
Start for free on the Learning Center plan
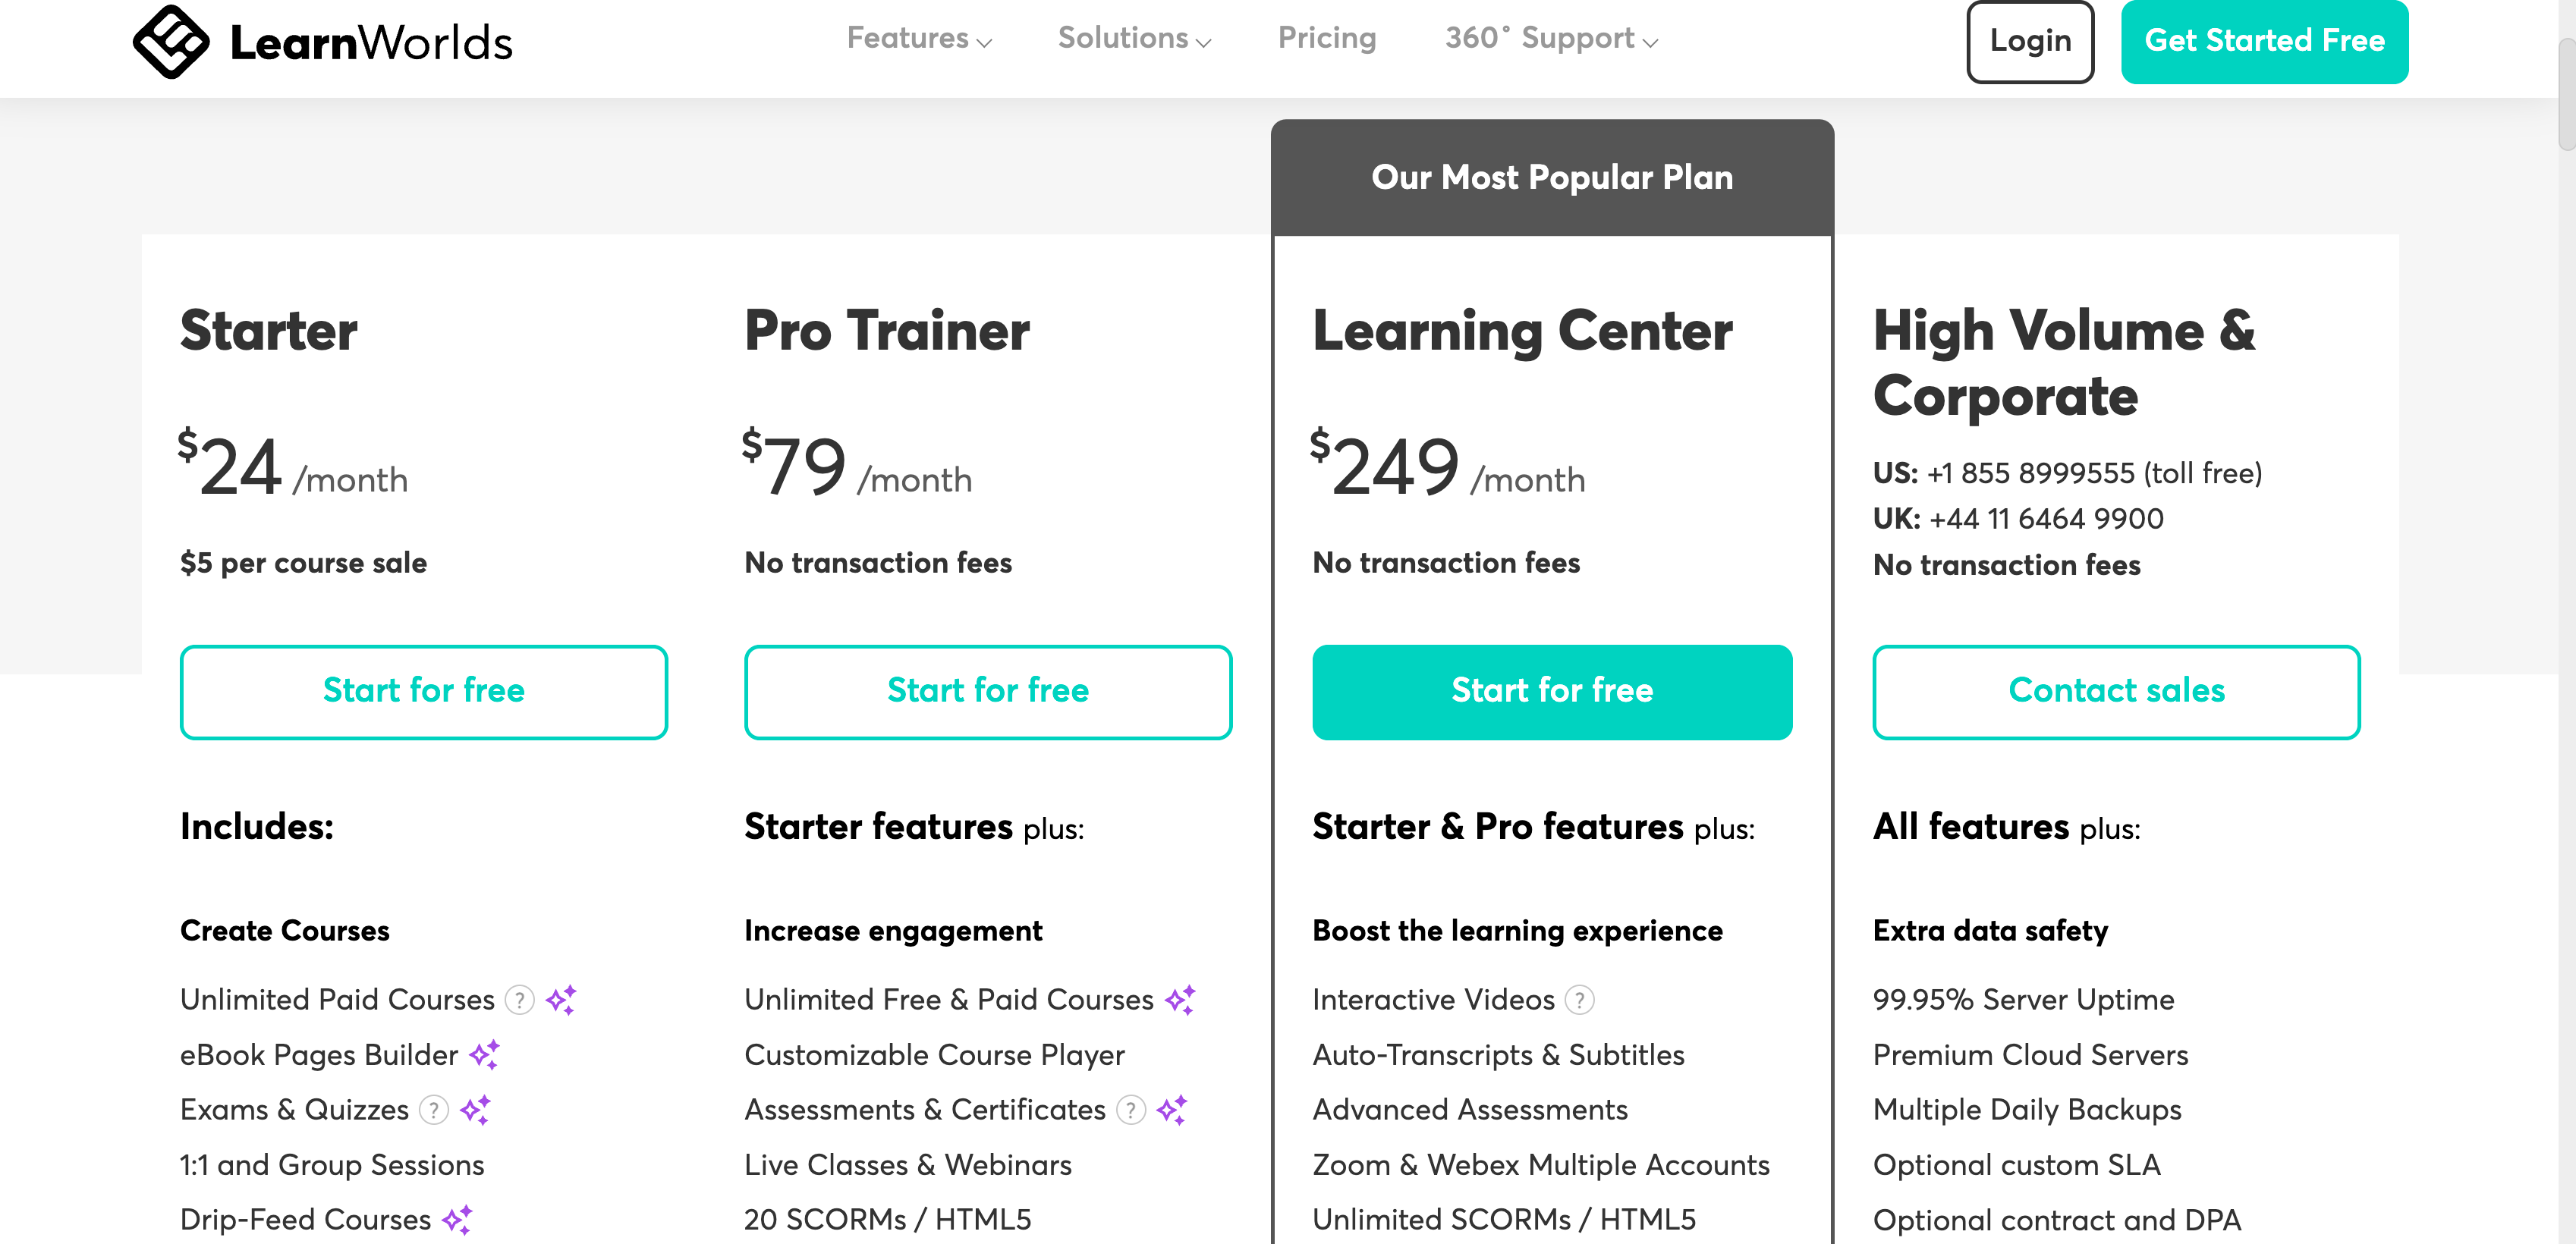tap(1552, 691)
